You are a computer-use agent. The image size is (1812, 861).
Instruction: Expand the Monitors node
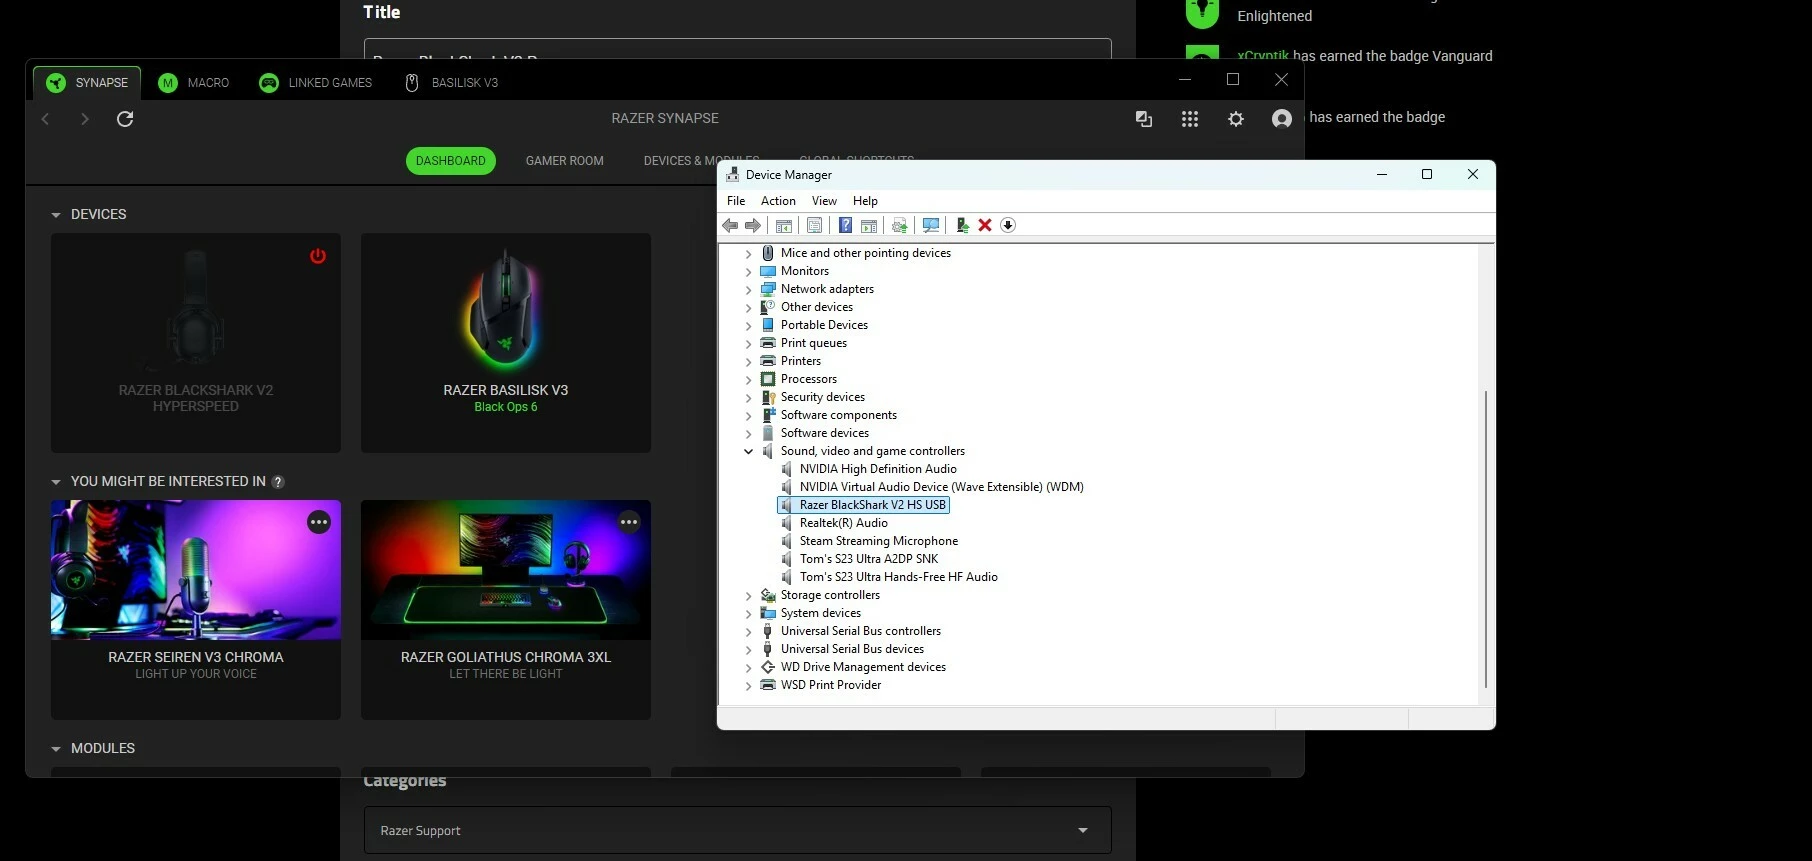[748, 271]
